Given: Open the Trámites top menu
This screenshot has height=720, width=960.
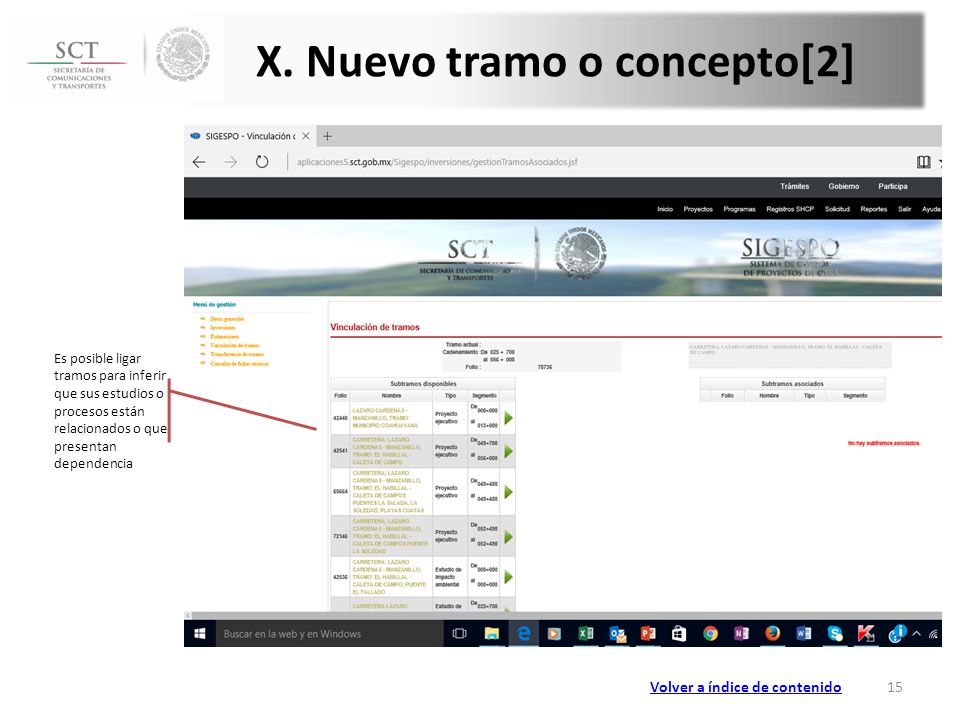Looking at the screenshot, I should (794, 186).
